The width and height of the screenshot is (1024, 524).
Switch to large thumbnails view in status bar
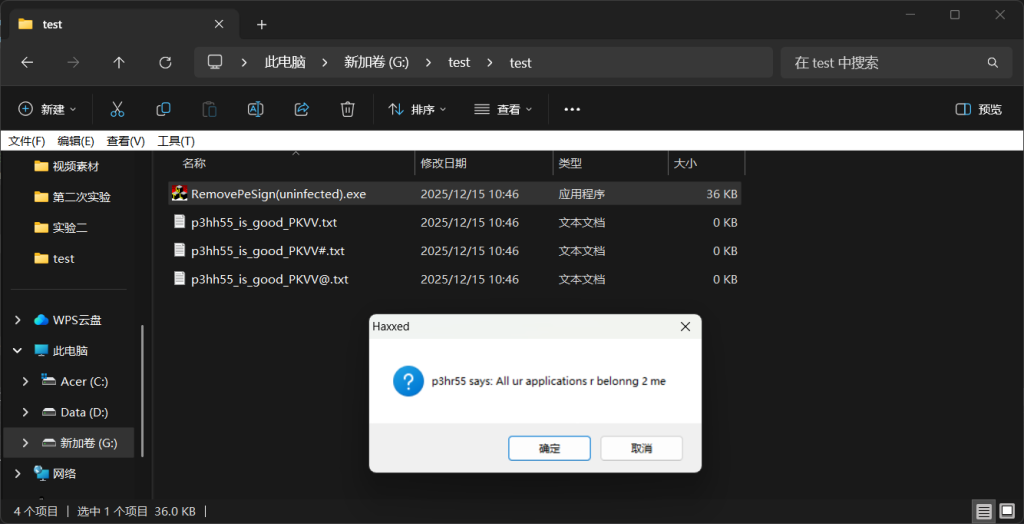coord(1007,511)
